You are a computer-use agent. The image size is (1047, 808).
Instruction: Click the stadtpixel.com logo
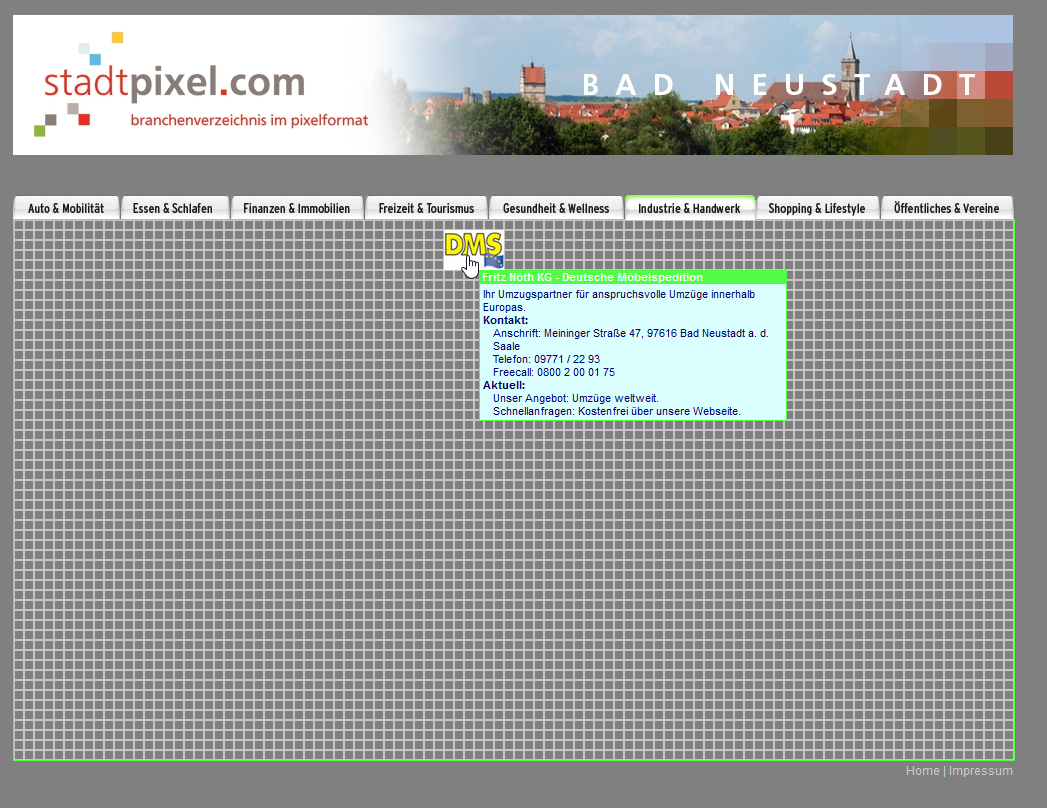[174, 83]
